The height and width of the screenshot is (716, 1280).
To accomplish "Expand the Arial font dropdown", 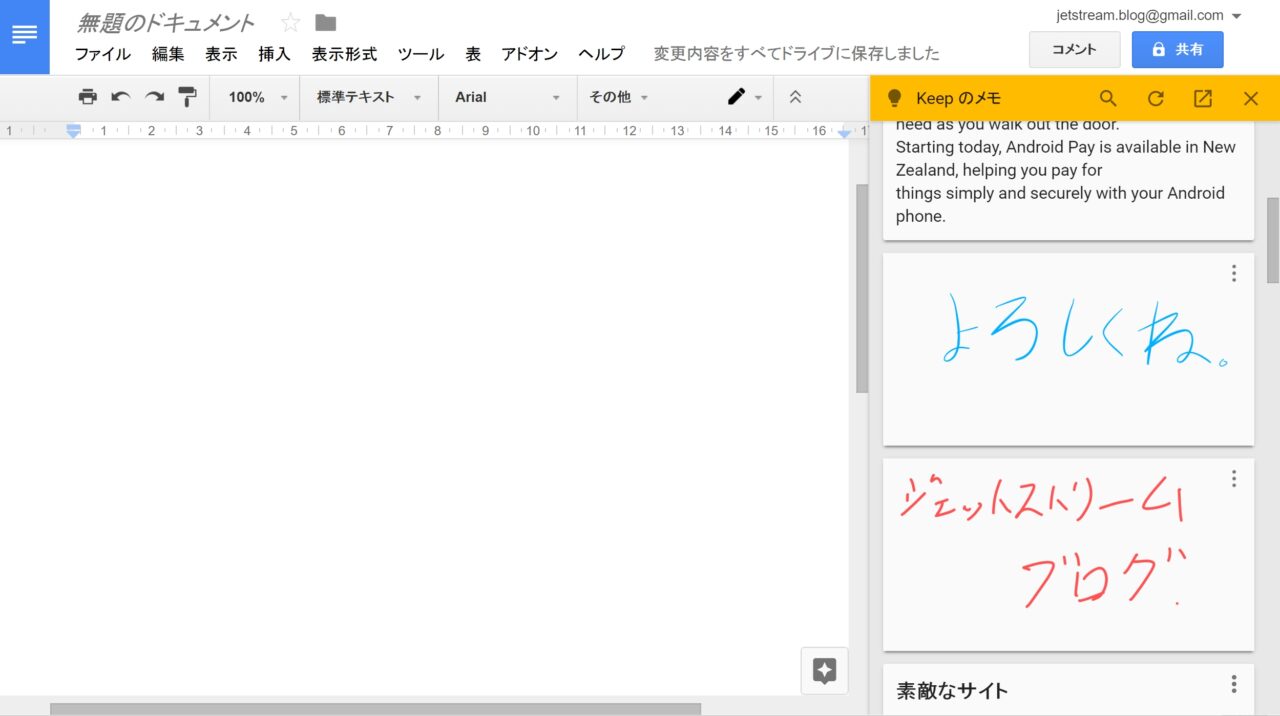I will click(507, 97).
